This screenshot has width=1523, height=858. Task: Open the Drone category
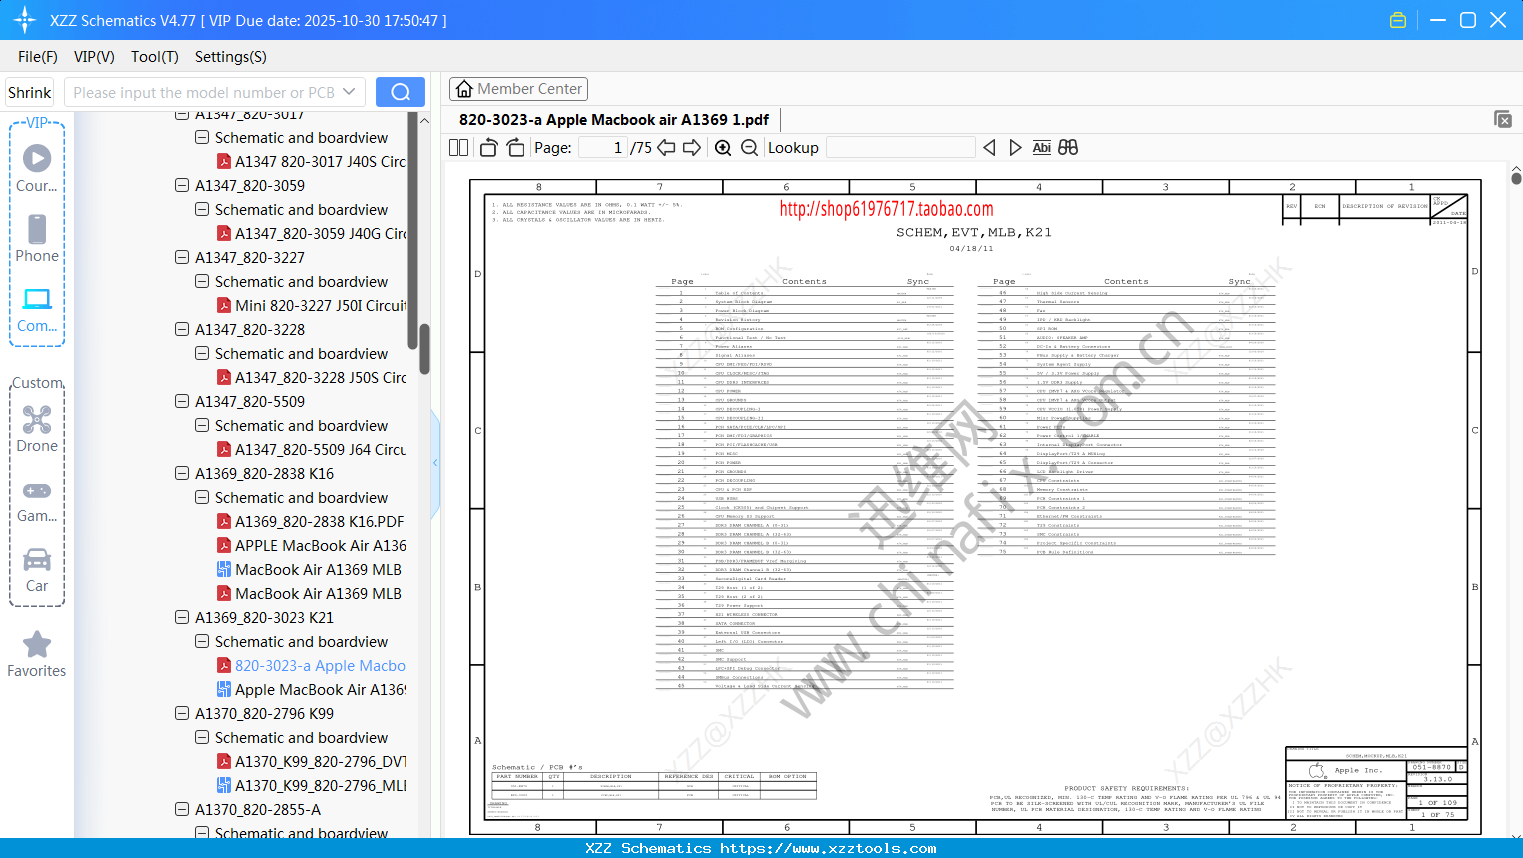[37, 430]
